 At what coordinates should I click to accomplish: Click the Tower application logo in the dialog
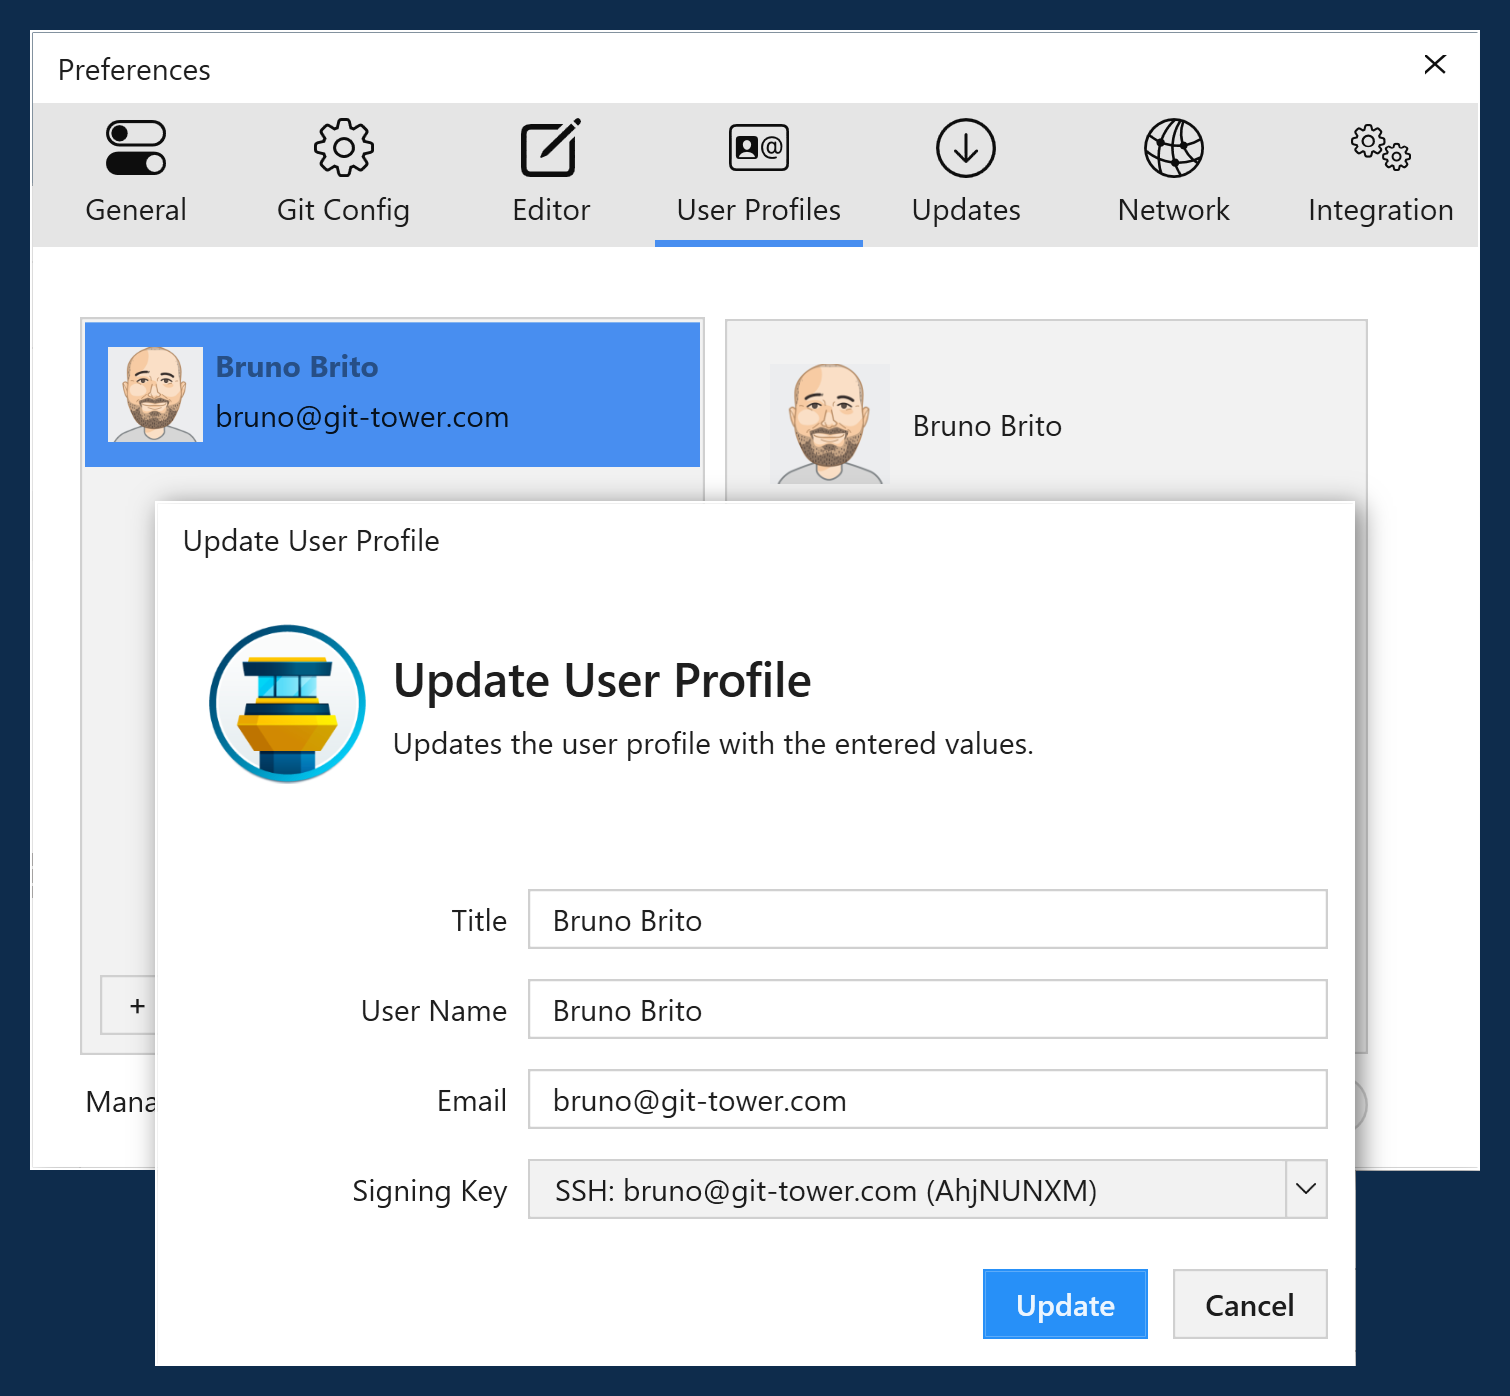click(286, 704)
